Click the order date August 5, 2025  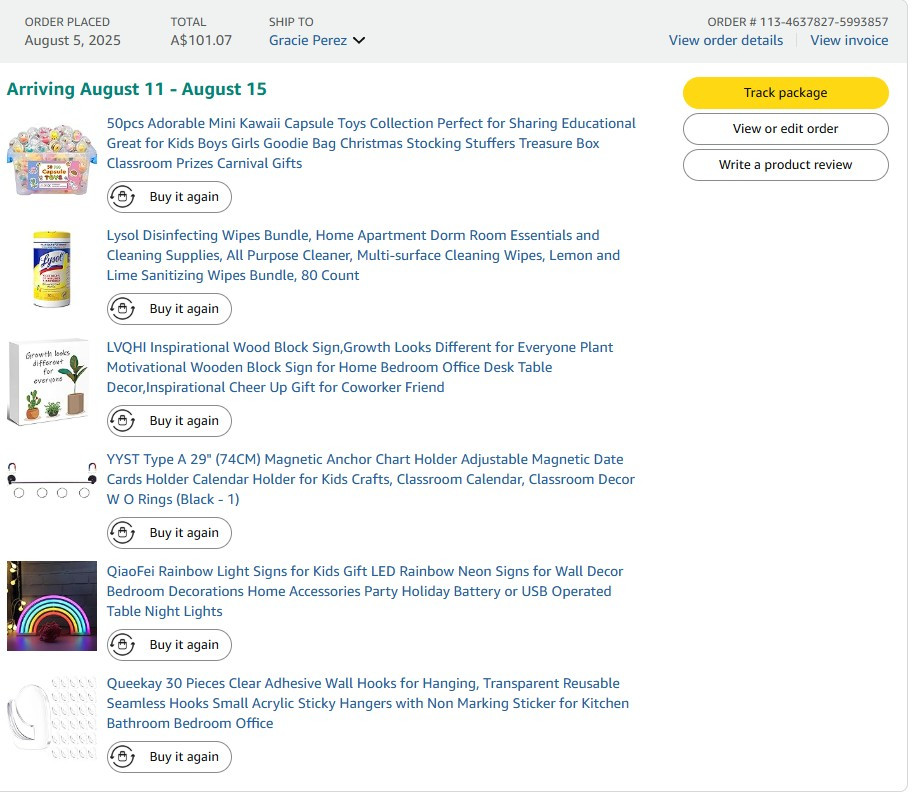[x=72, y=40]
